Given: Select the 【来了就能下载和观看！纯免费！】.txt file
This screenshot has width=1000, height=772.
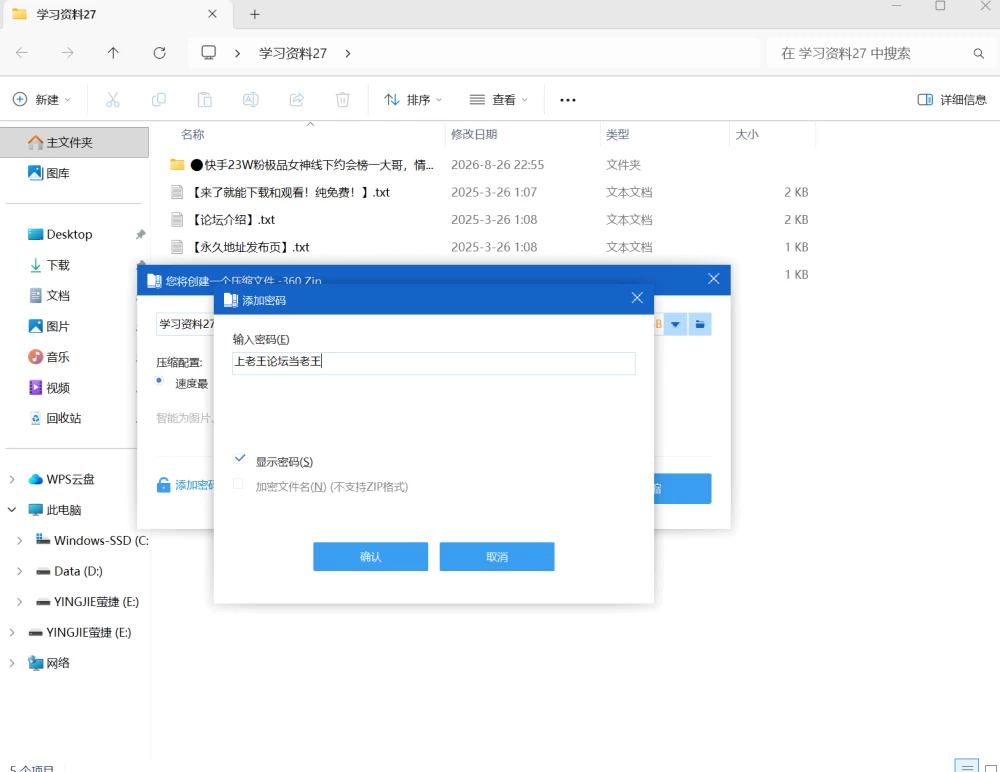Looking at the screenshot, I should point(490,192).
